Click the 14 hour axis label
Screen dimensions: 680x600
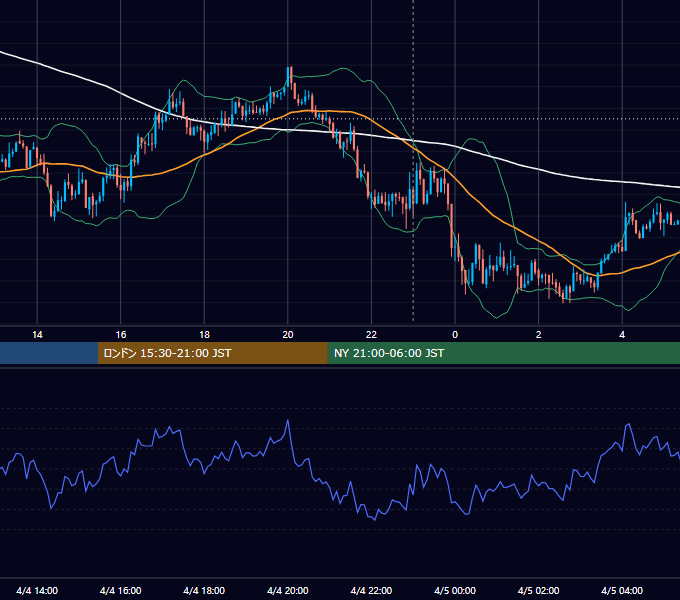(37, 335)
